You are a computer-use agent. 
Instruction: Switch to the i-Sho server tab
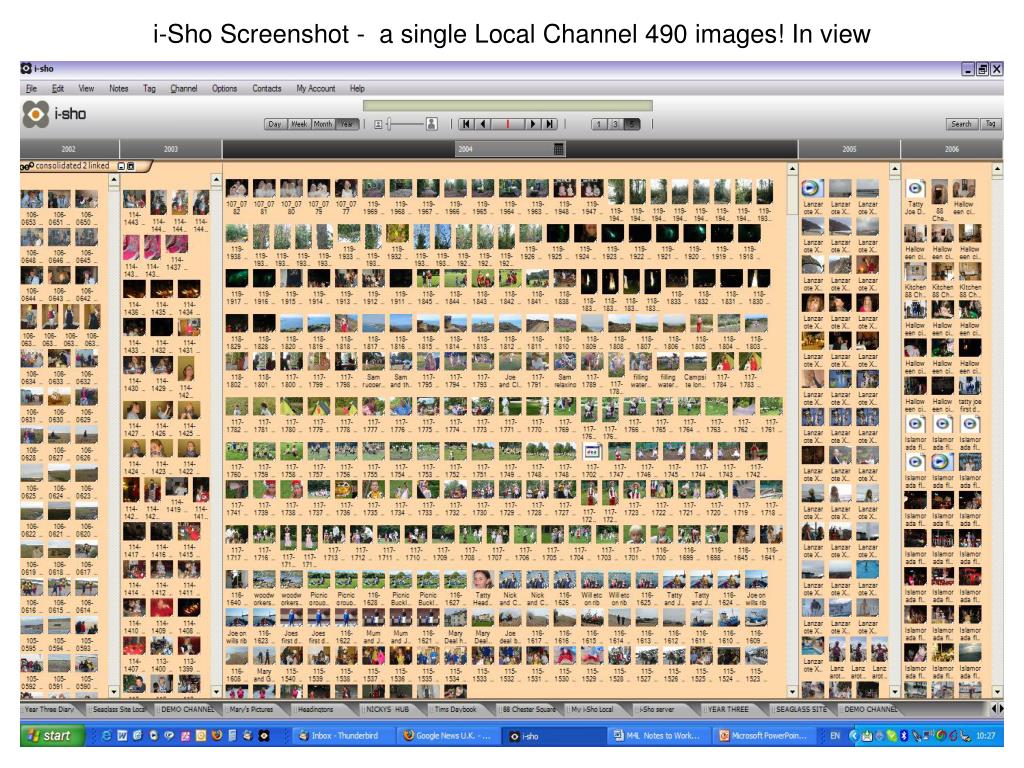tap(657, 709)
